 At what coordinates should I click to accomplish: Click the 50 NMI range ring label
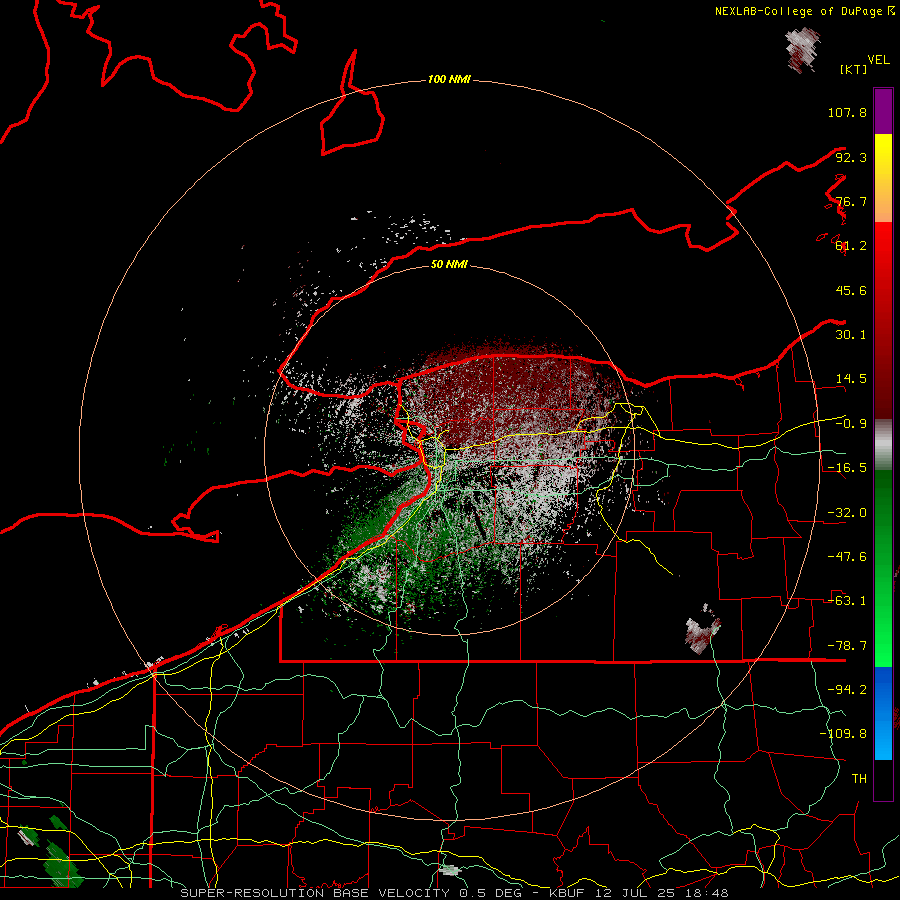[x=449, y=265]
